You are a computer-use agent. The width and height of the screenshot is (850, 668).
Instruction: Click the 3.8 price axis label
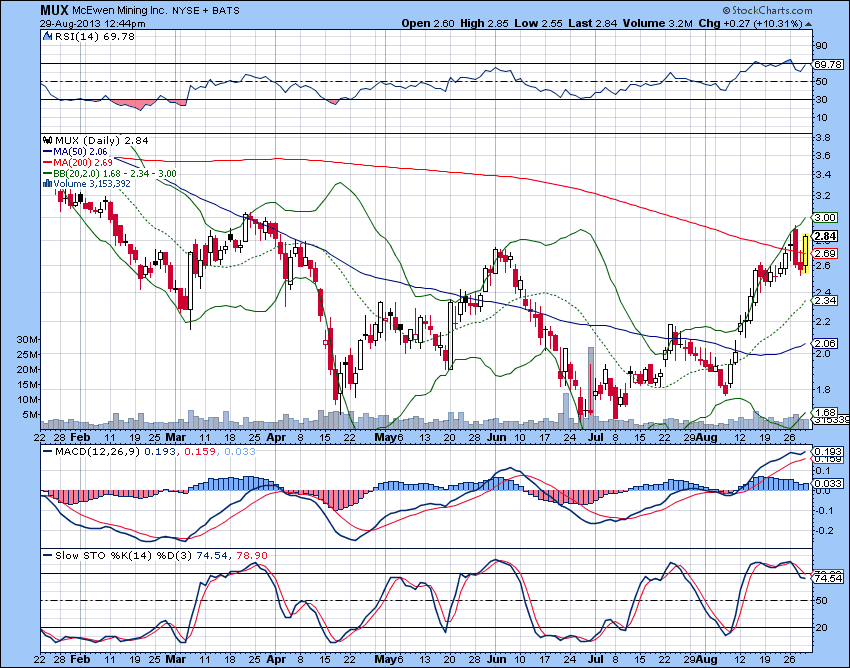tap(822, 137)
